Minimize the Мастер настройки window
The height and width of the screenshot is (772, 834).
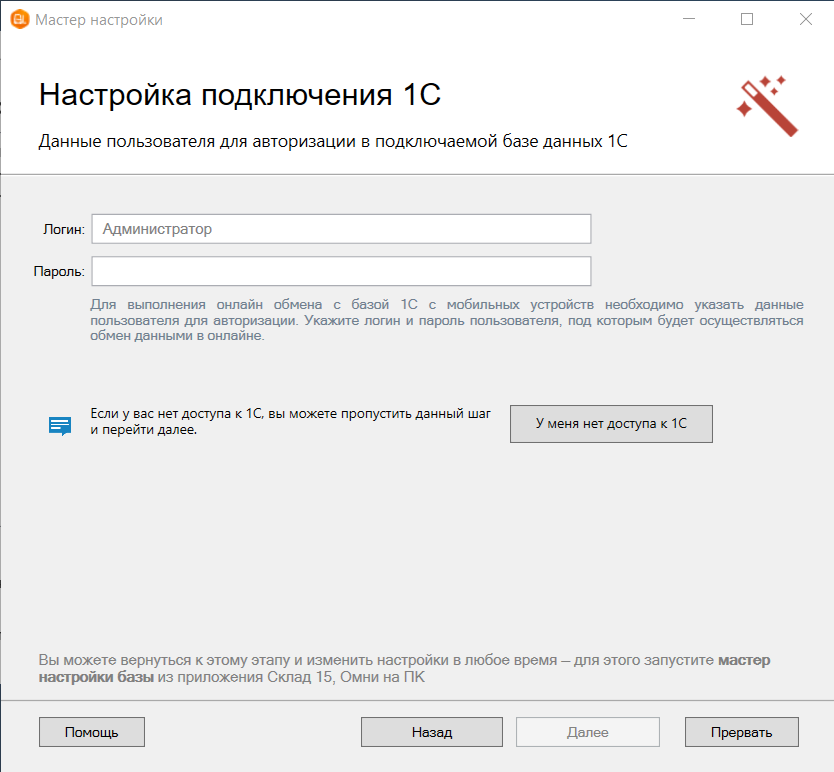pos(689,19)
